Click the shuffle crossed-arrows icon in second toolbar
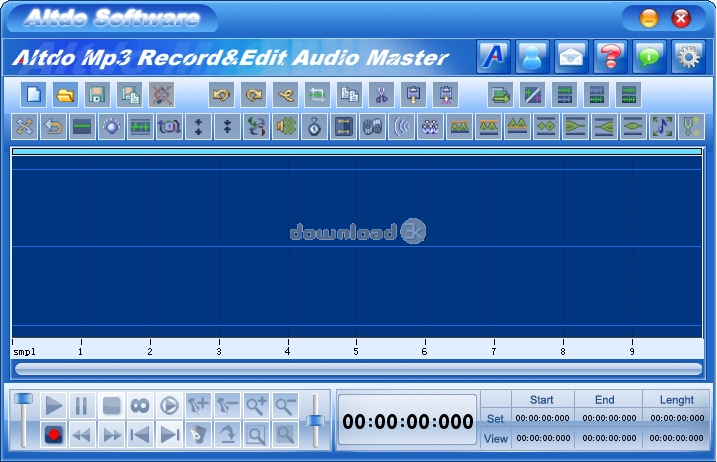This screenshot has width=717, height=462. tap(25, 126)
